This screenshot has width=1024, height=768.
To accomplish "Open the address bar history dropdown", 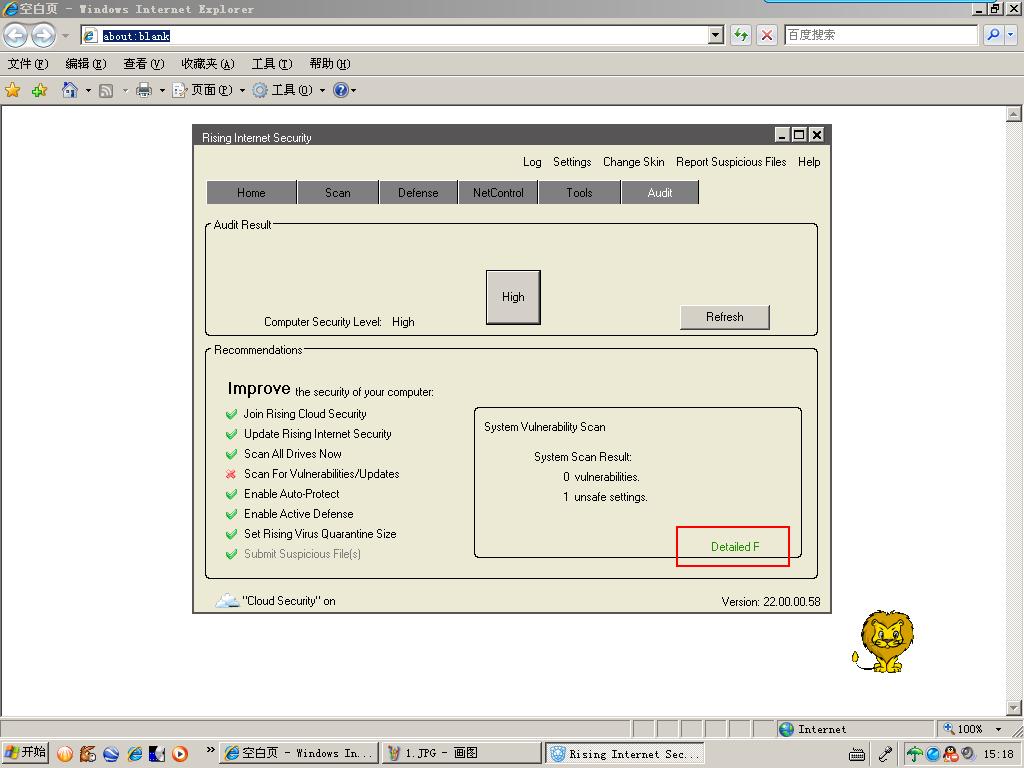I will tap(716, 35).
